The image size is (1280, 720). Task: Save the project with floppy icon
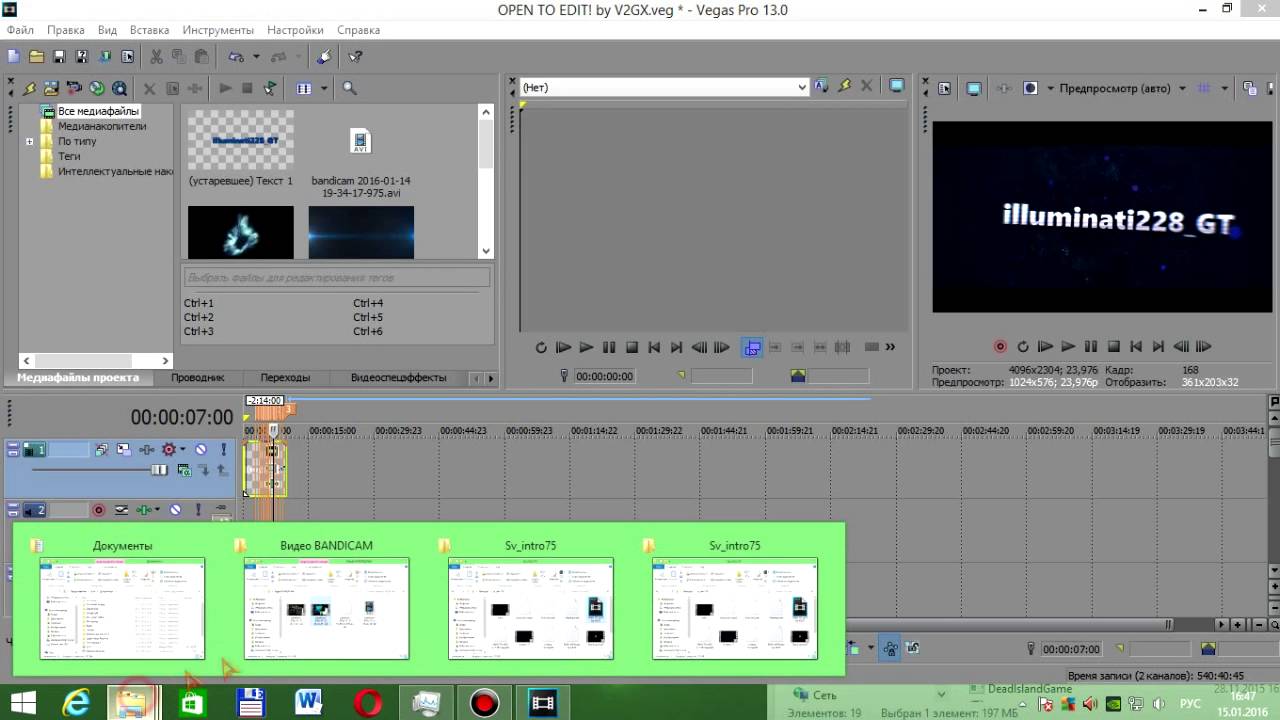59,57
